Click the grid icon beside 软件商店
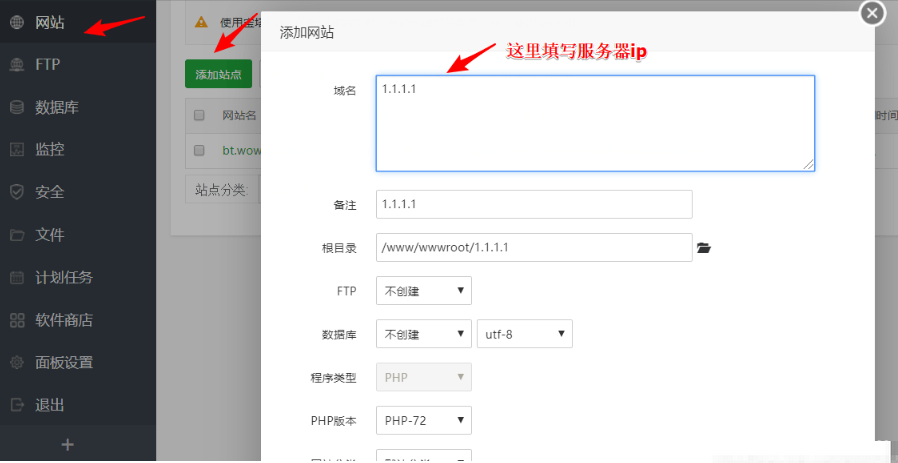 tap(17, 320)
